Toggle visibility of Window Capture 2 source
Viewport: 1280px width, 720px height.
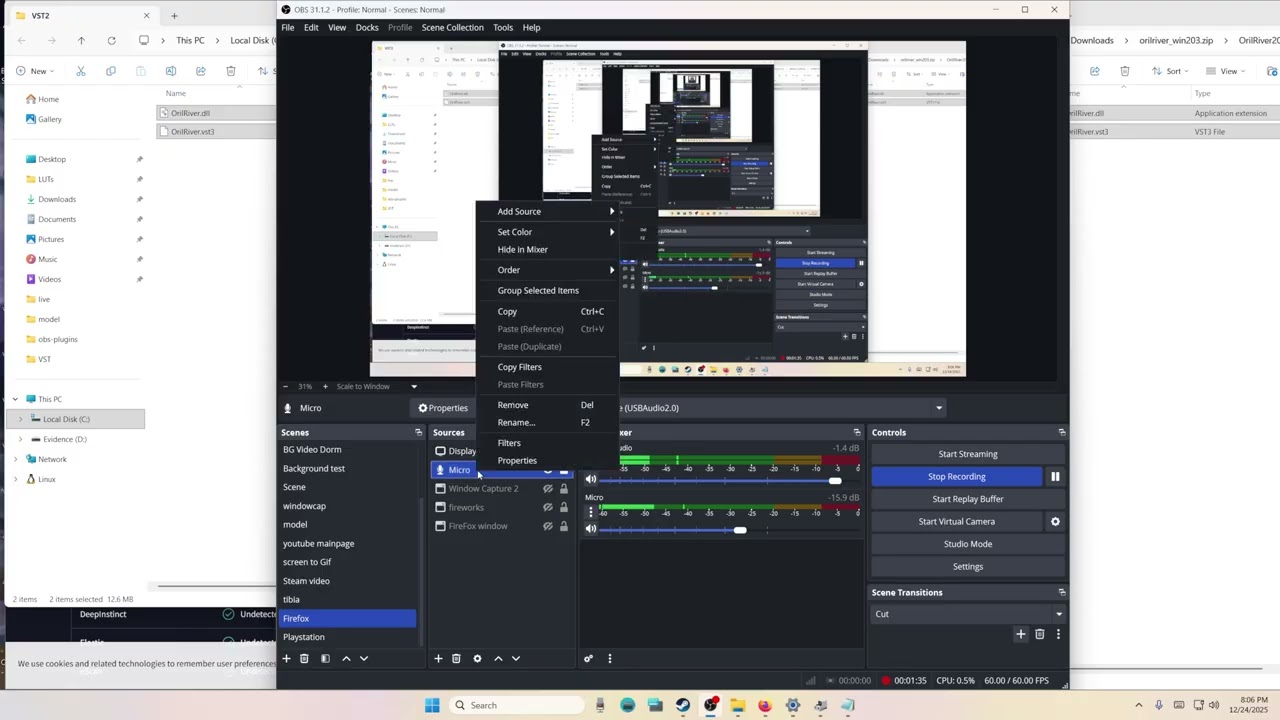click(x=547, y=489)
